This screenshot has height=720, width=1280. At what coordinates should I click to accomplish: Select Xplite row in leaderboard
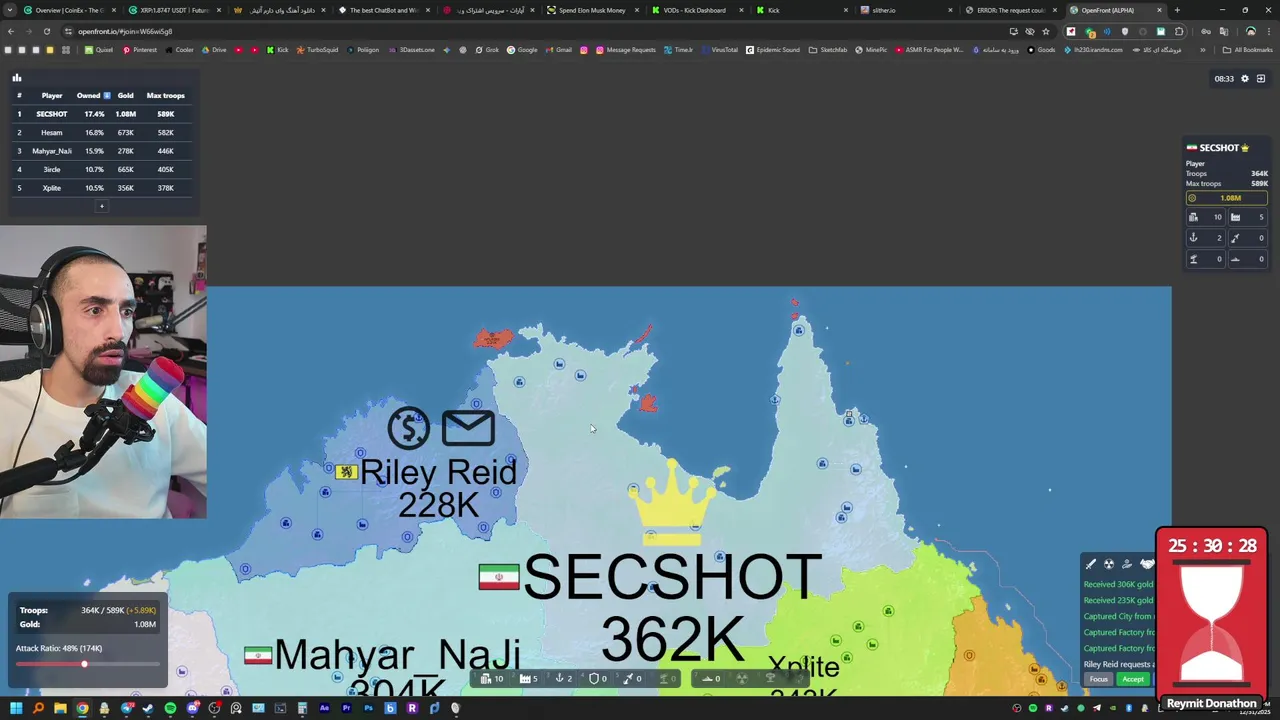coord(101,188)
